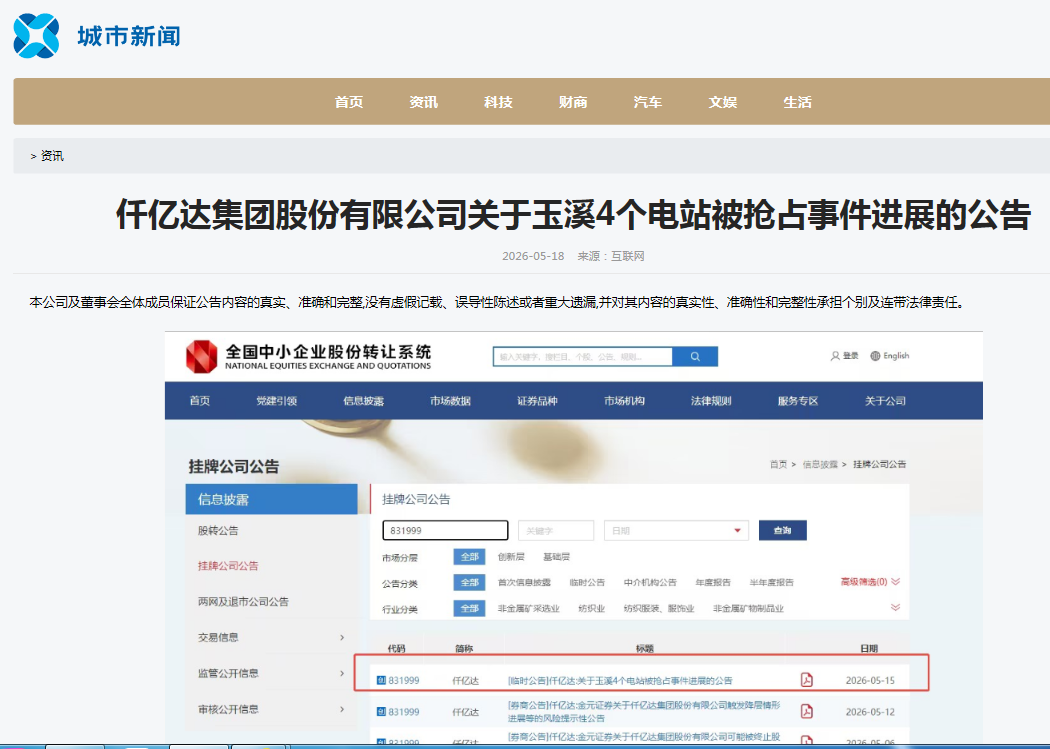1050x749 pixels.
Task: Open 法律规则 in the blue menu
Action: pos(711,401)
